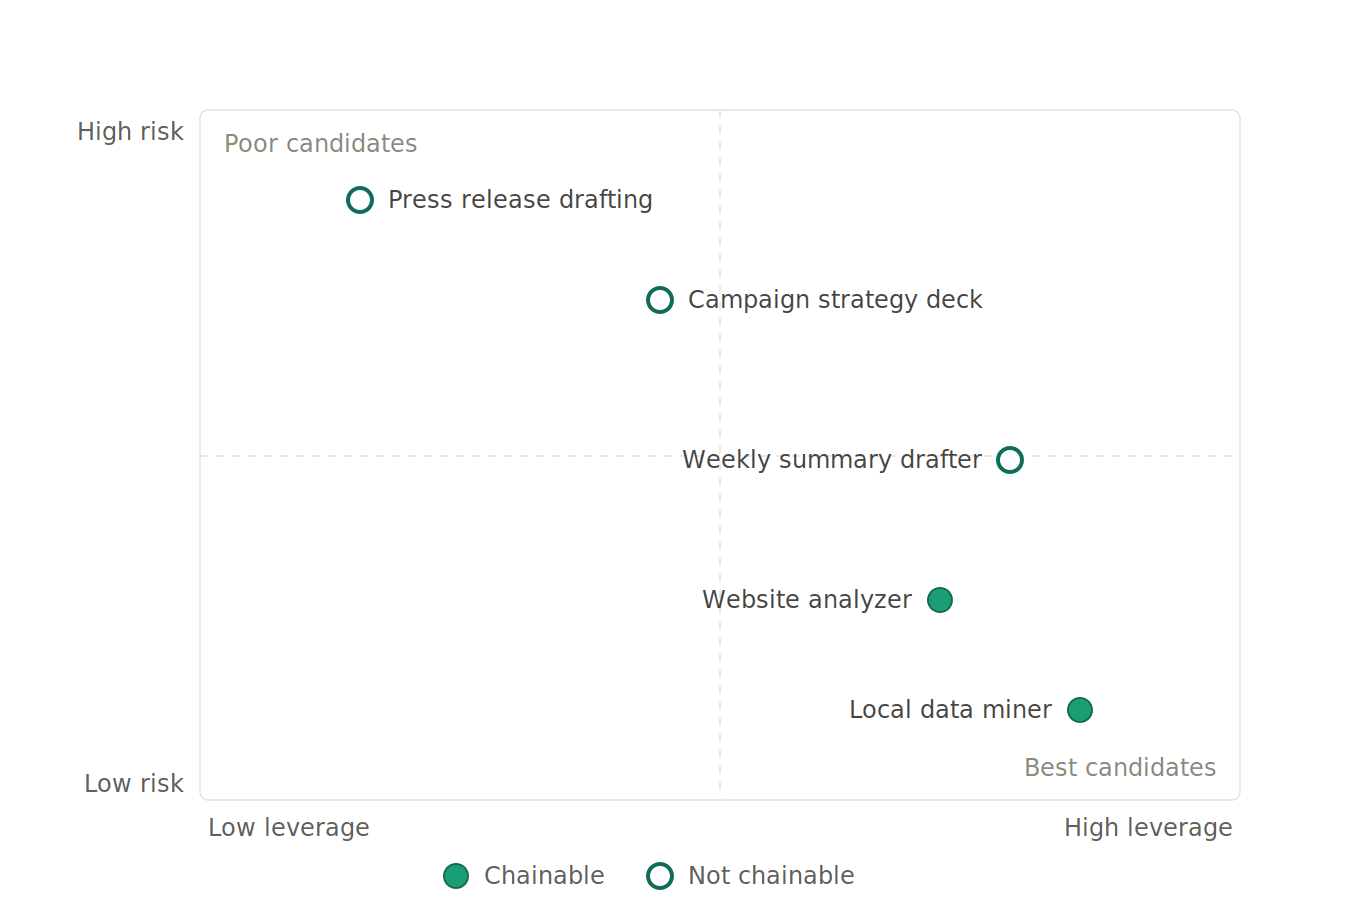Click the Press release drafting label
Screen dimensions: 1360x924
coord(520,200)
